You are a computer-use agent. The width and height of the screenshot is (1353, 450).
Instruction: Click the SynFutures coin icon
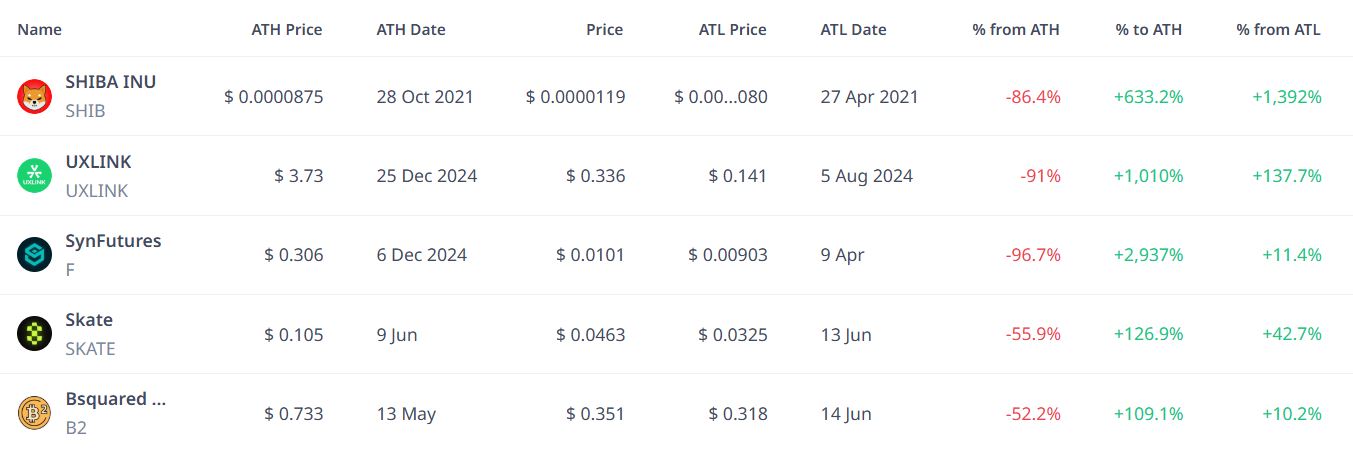(x=34, y=255)
